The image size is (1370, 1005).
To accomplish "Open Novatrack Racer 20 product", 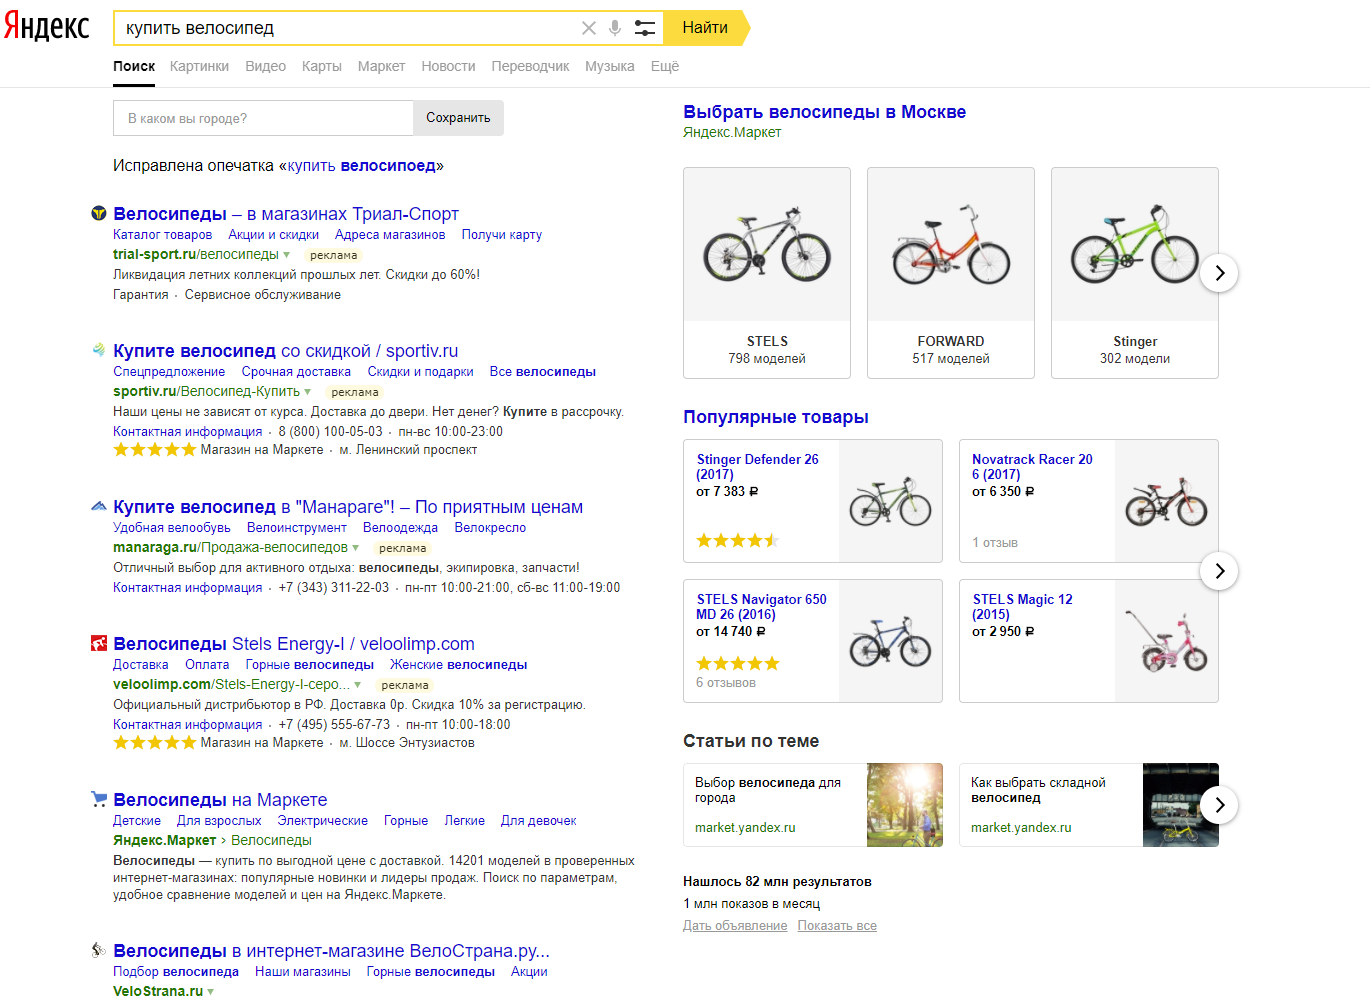I will pos(1089,501).
